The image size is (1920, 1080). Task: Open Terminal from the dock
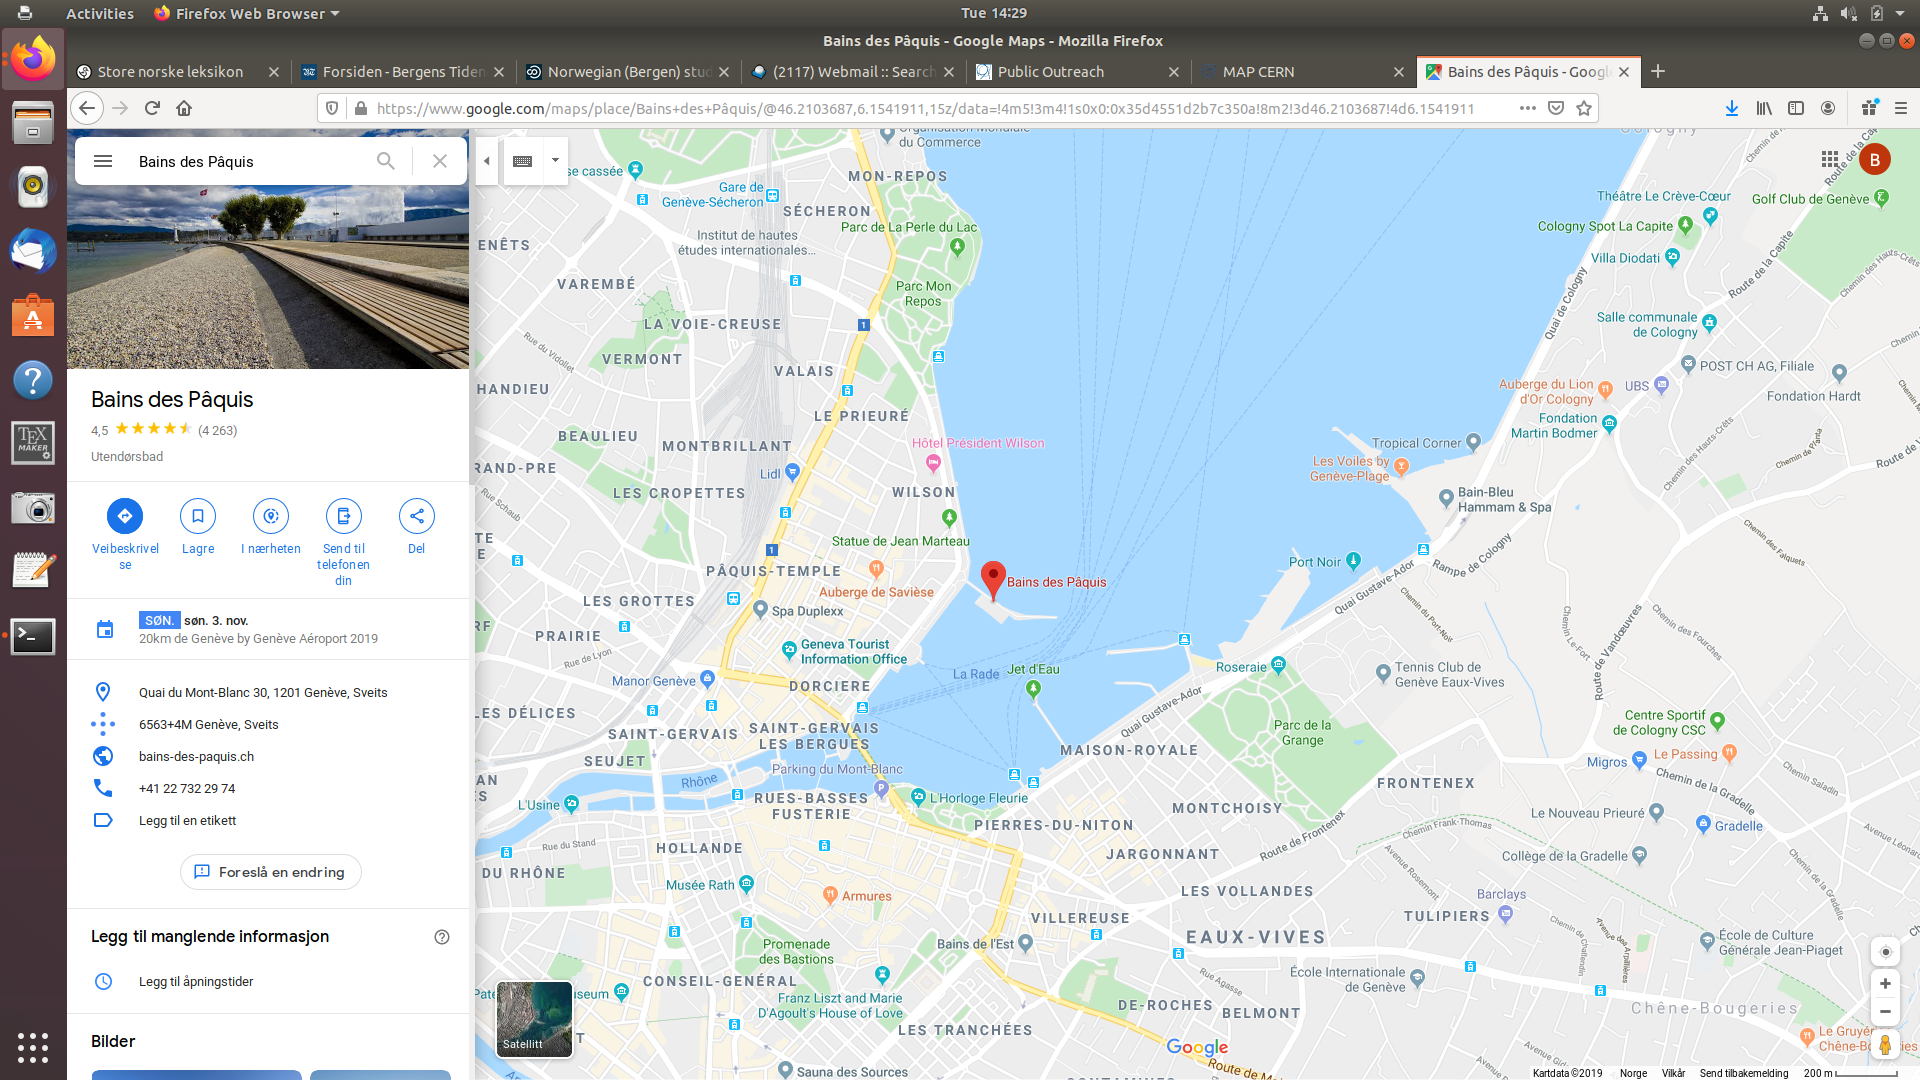click(33, 636)
